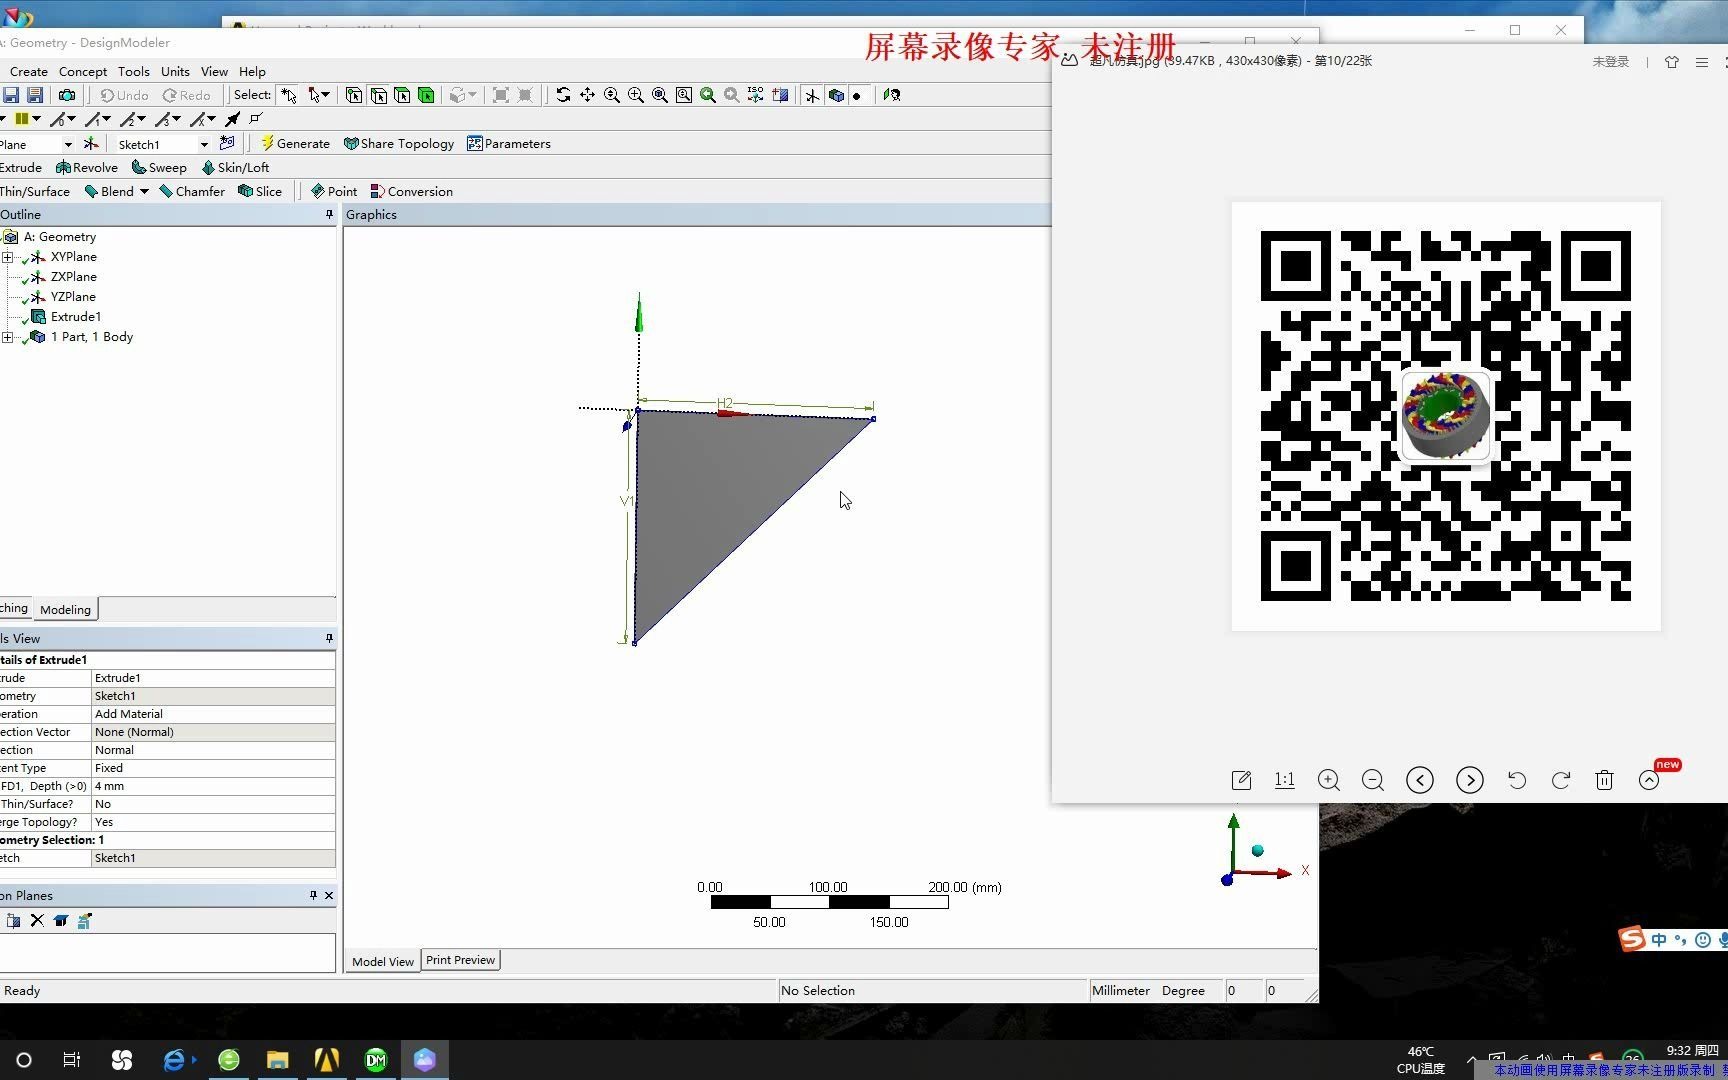Viewport: 1728px width, 1080px height.
Task: Click the Undo button
Action: tap(124, 95)
